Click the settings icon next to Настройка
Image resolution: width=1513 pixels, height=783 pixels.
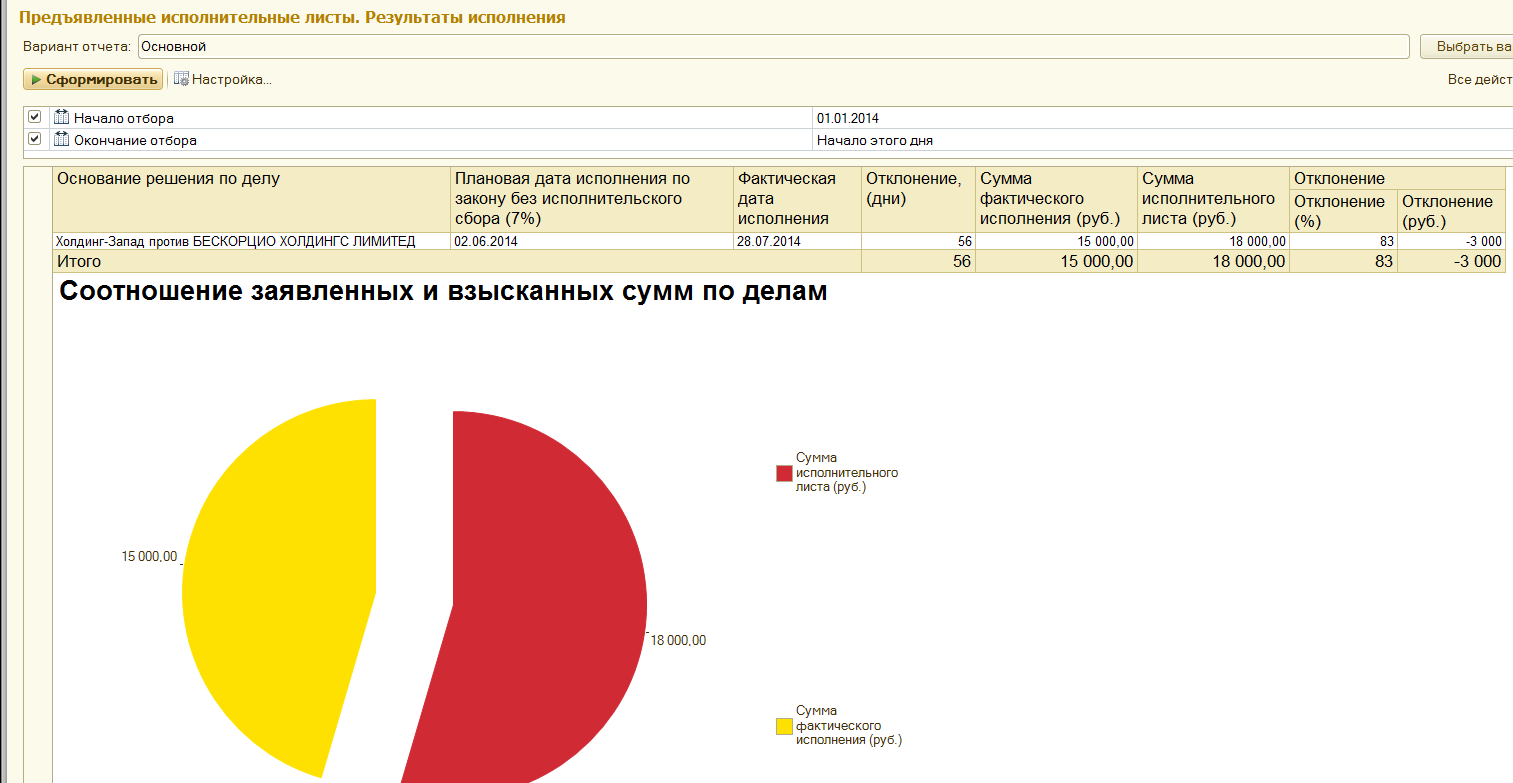pos(181,79)
